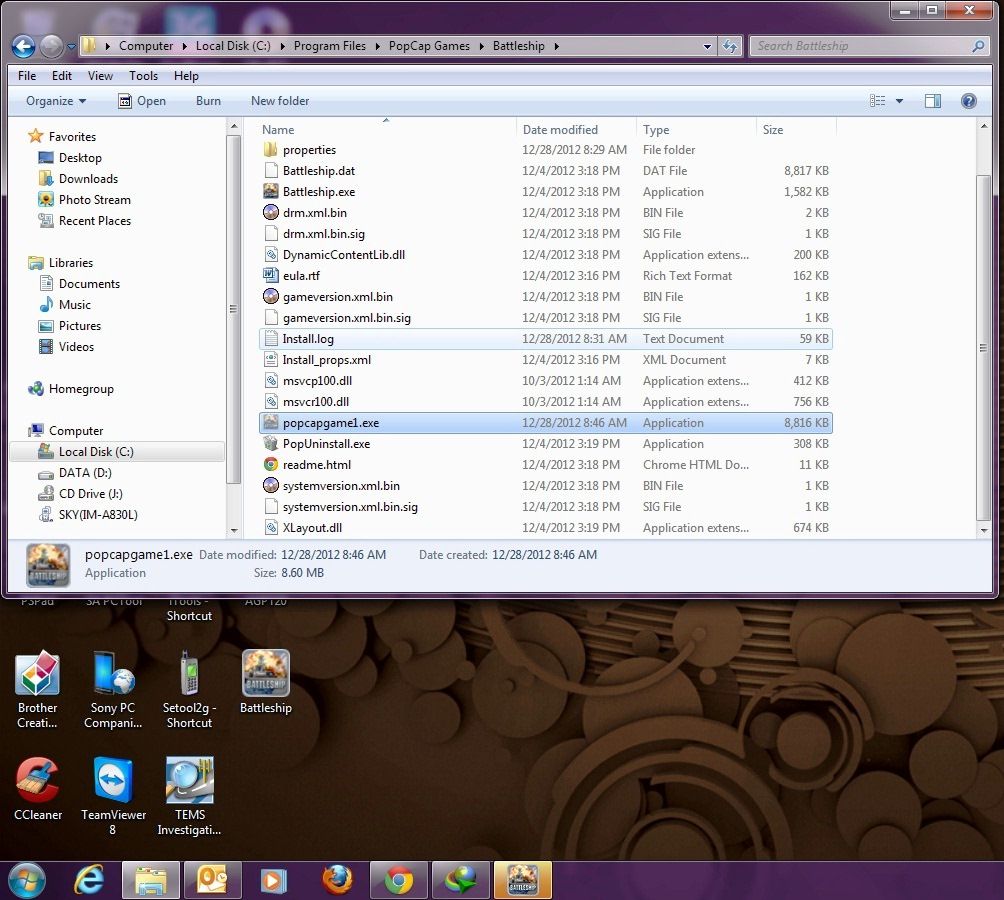Open Windows Media Player taskbar icon
Image resolution: width=1004 pixels, height=900 pixels.
pos(274,880)
